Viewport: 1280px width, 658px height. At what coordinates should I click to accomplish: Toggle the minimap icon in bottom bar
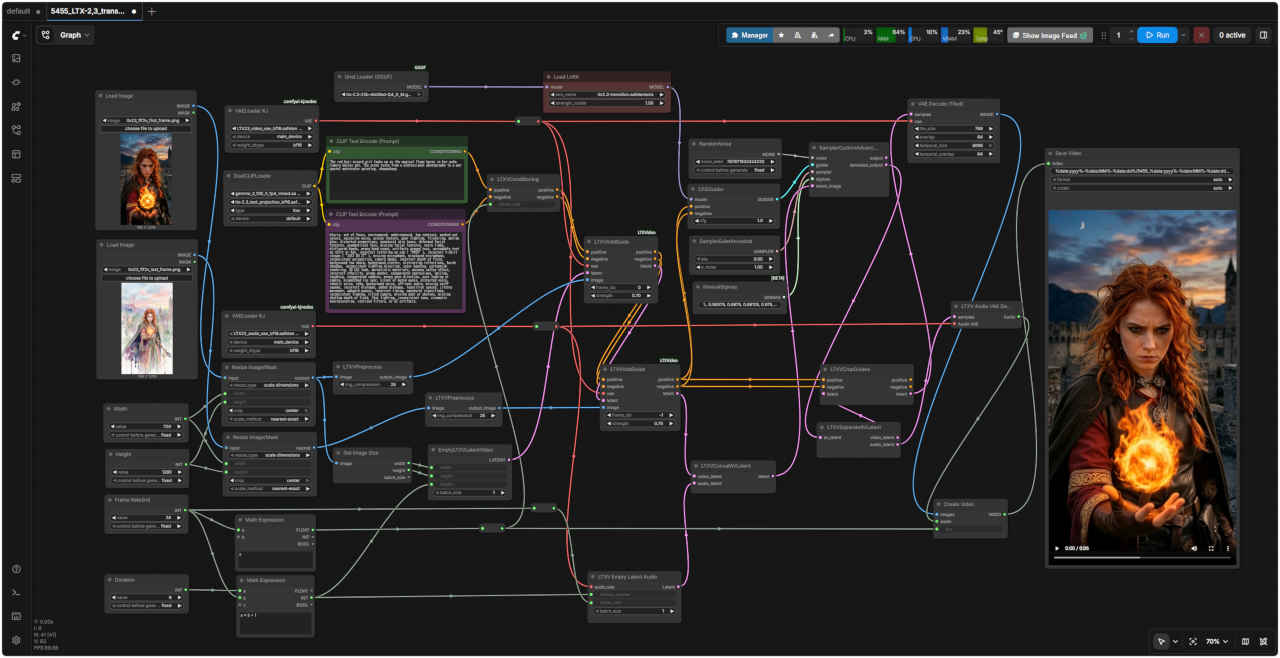1245,641
